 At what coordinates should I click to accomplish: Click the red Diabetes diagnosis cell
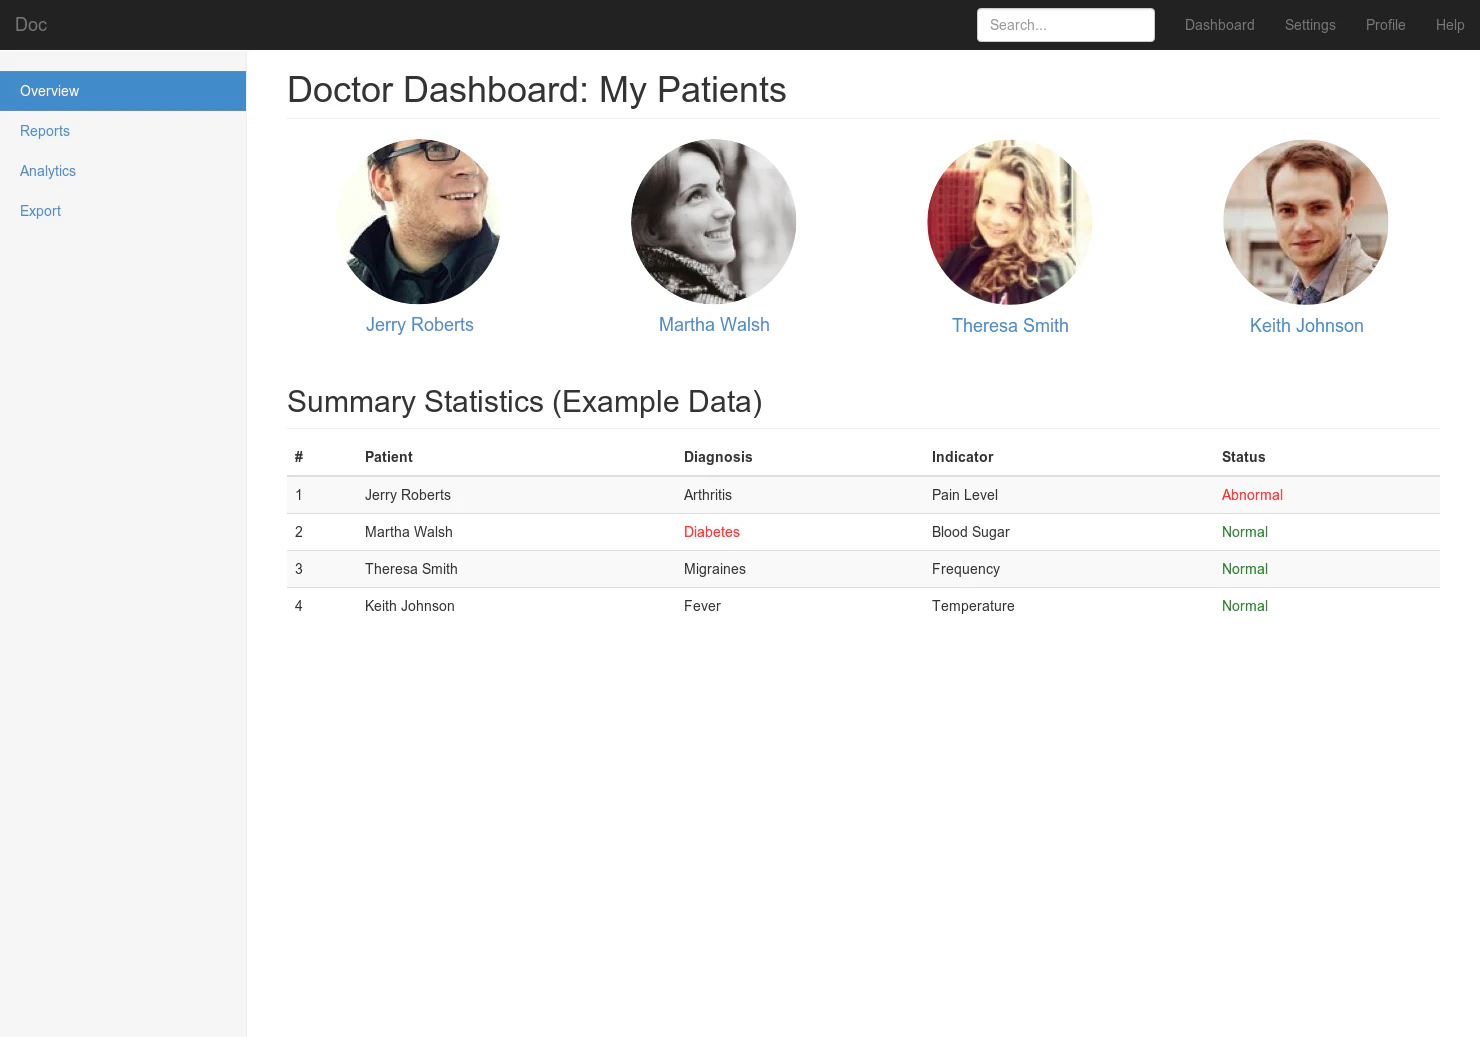pos(712,532)
